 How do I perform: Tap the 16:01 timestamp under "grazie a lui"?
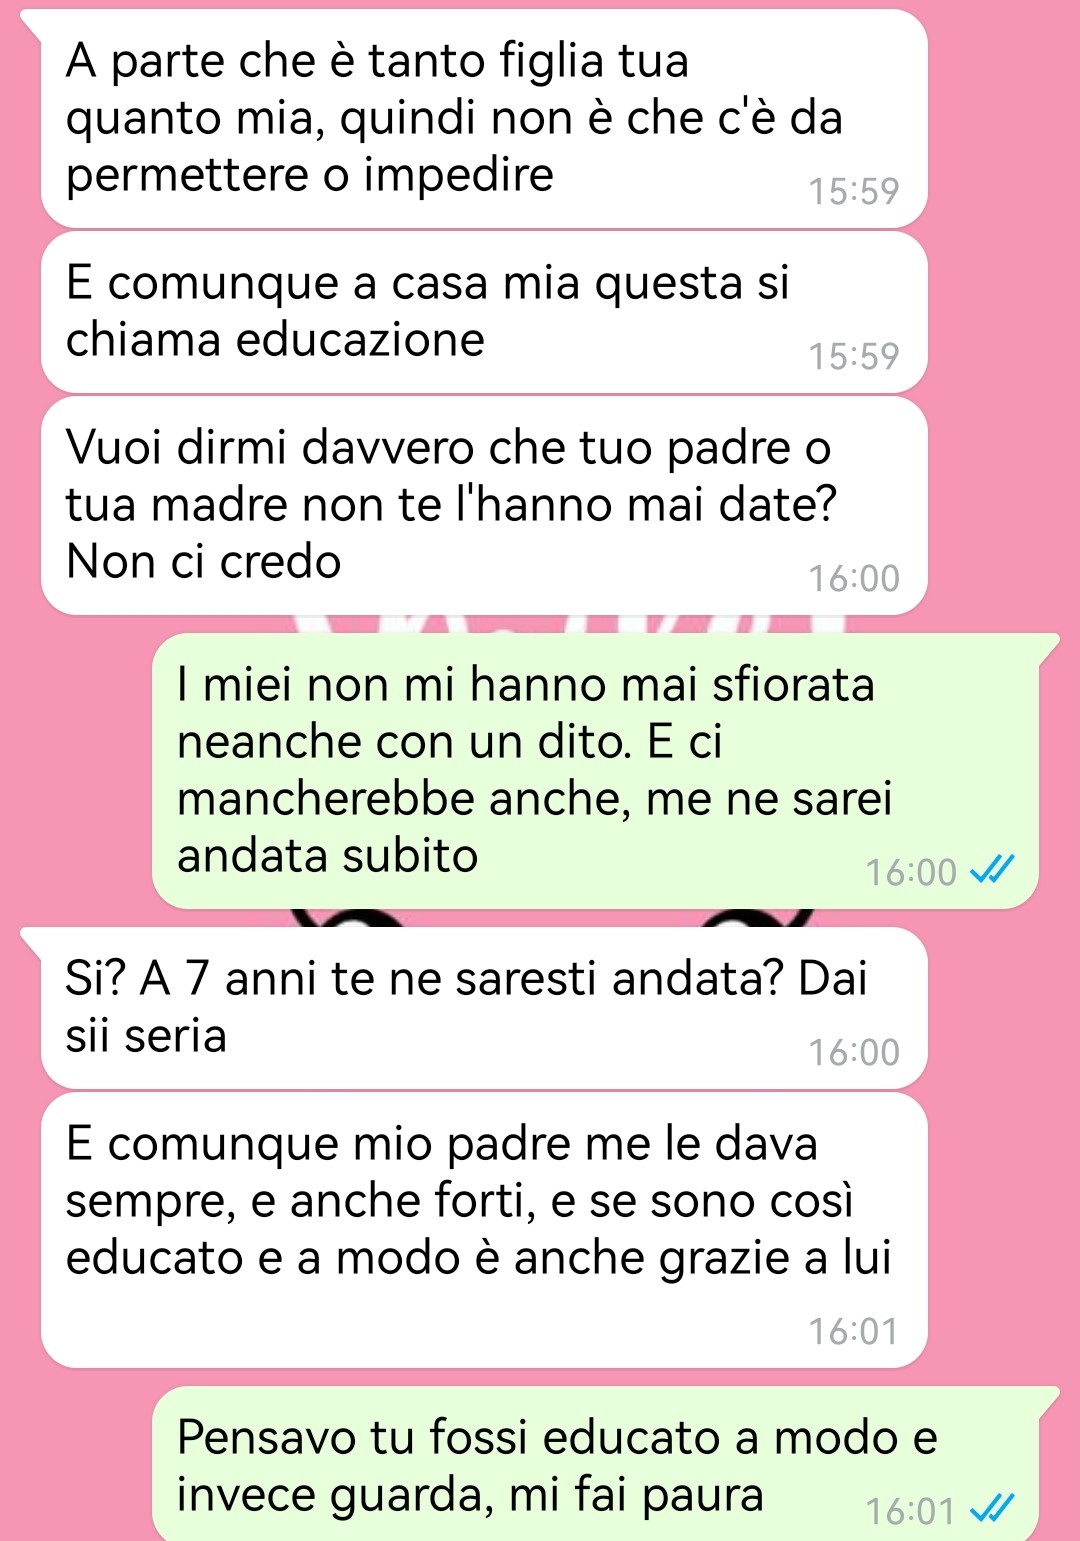tap(854, 1331)
